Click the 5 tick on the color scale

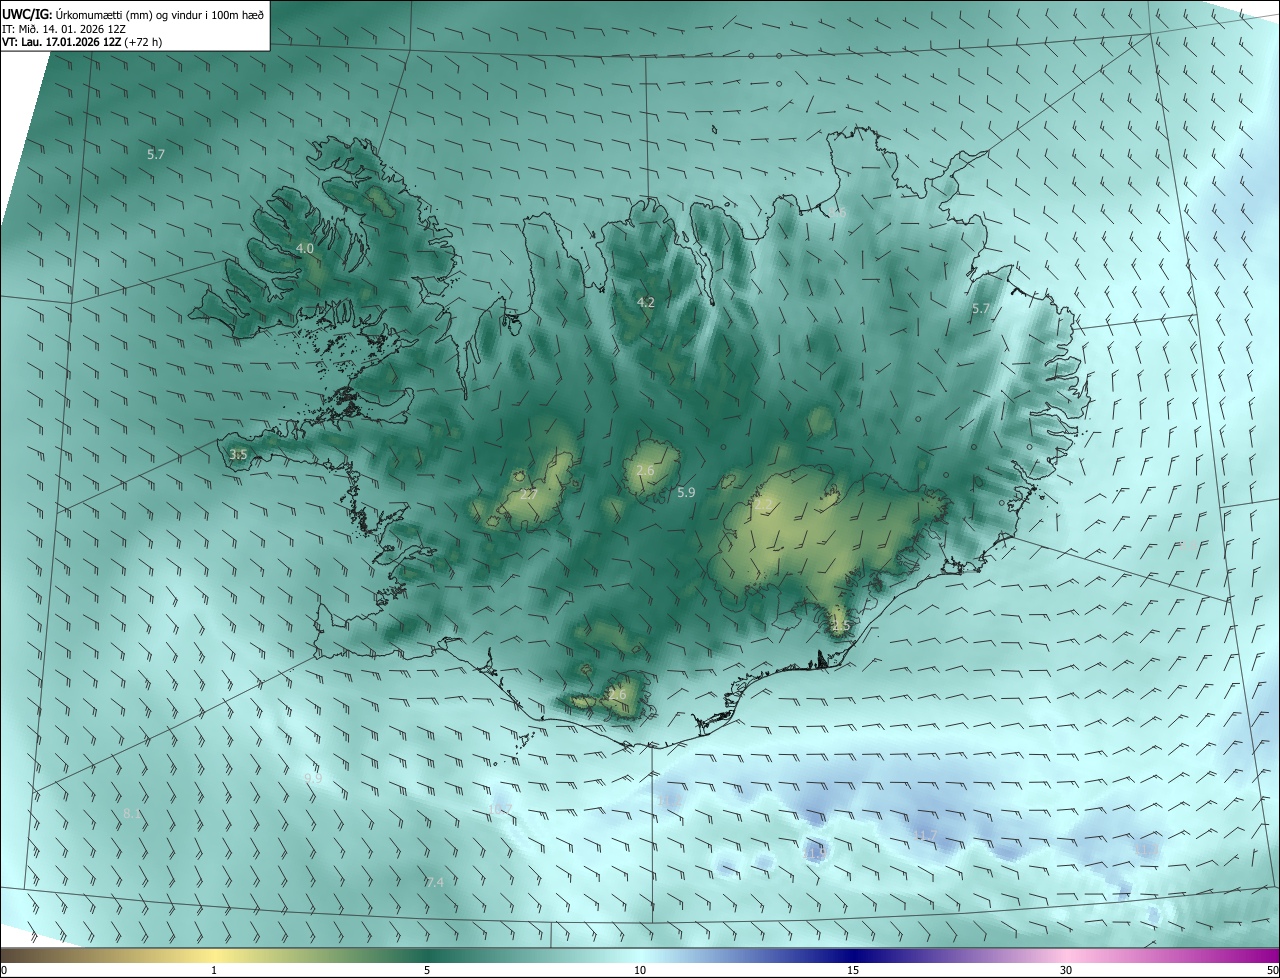pos(427,970)
